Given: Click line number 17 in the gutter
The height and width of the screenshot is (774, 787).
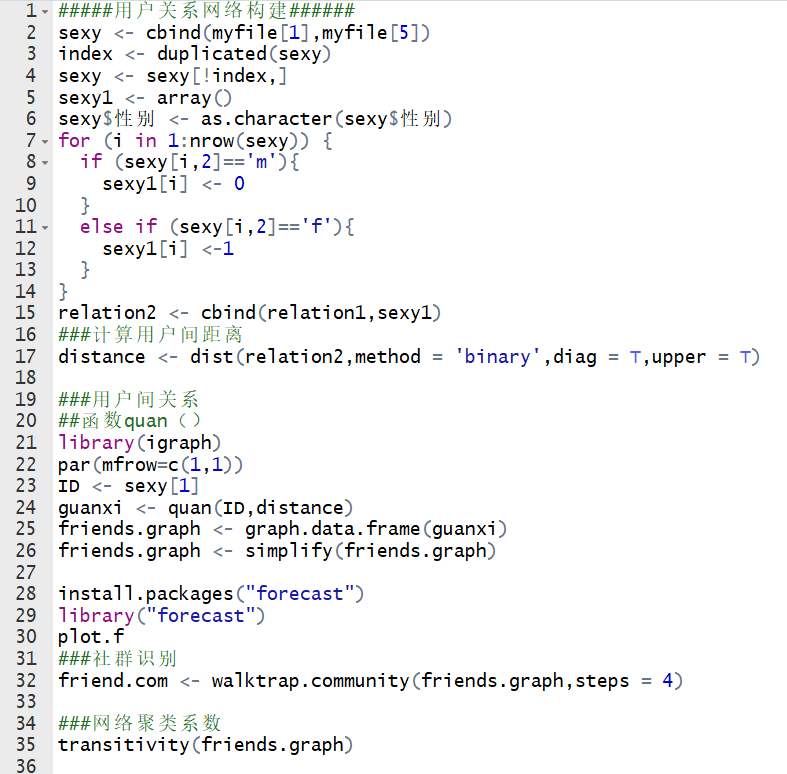Looking at the screenshot, I should click(x=26, y=357).
